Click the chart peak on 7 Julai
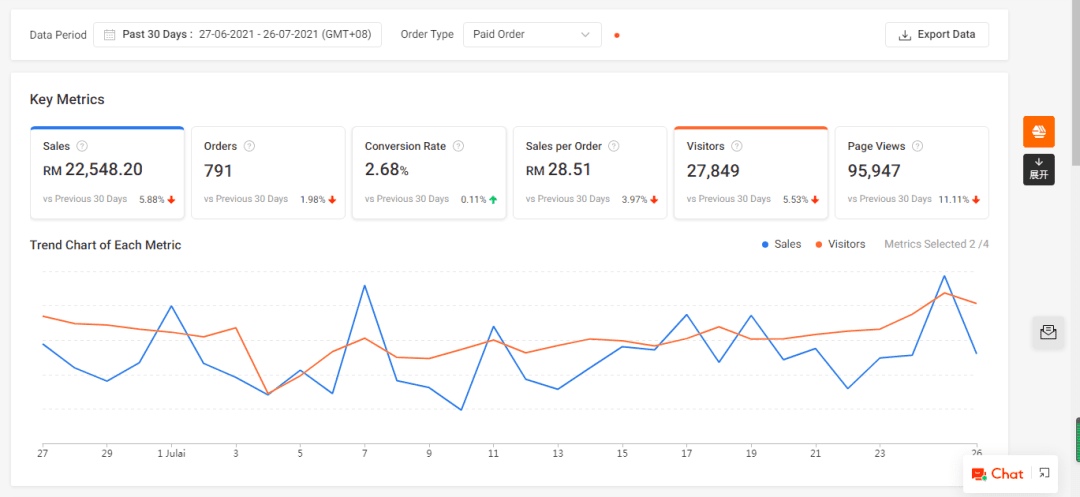 (x=364, y=286)
